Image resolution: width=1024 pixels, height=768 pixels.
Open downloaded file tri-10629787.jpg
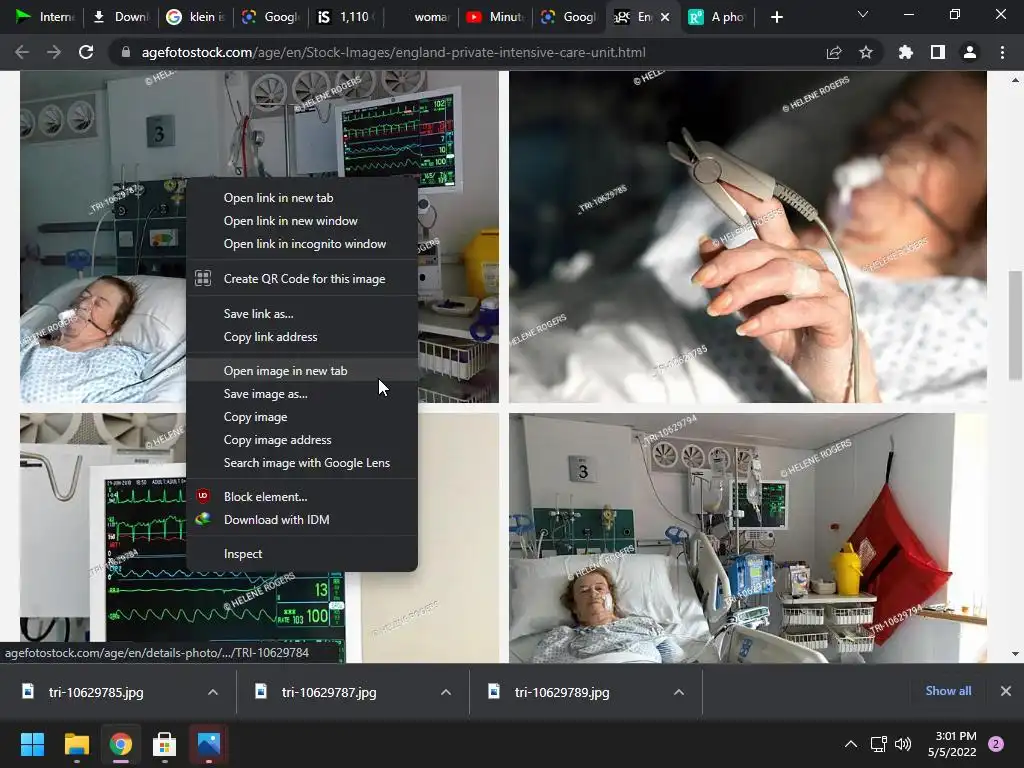click(329, 692)
